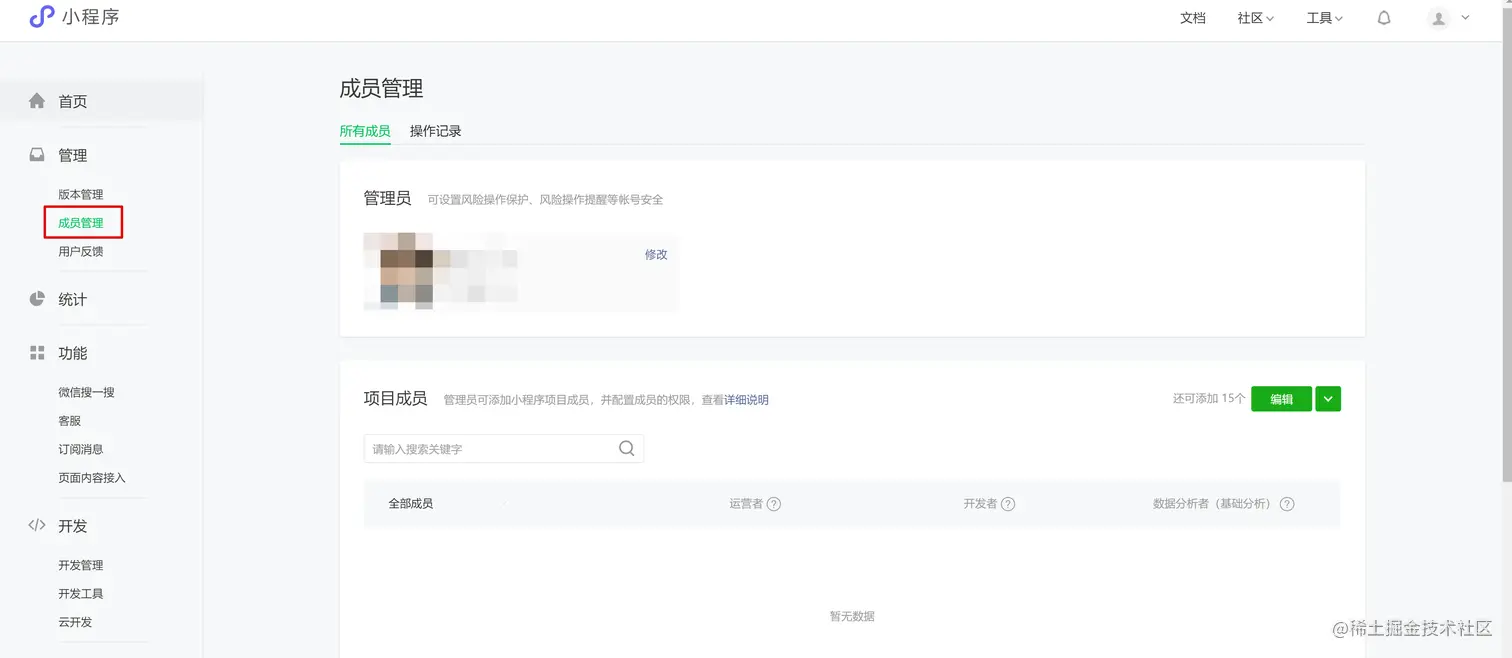
Task: Open 微信搜一搜 in sidebar
Action: coord(86,392)
